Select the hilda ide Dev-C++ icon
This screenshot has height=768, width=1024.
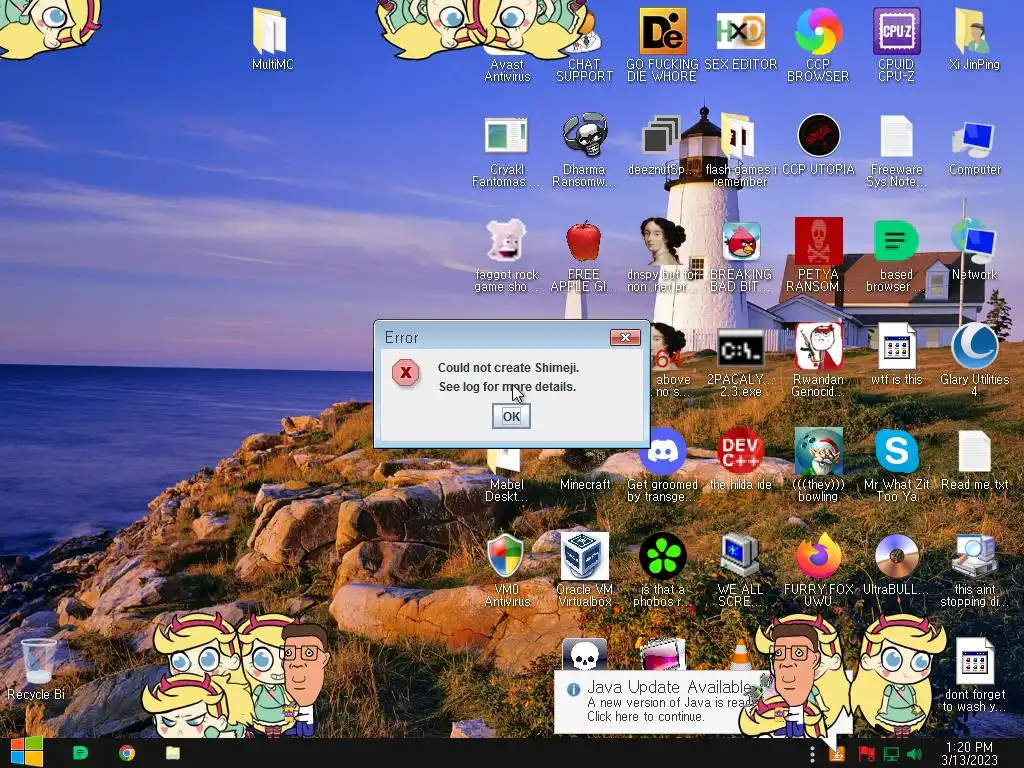(741, 451)
